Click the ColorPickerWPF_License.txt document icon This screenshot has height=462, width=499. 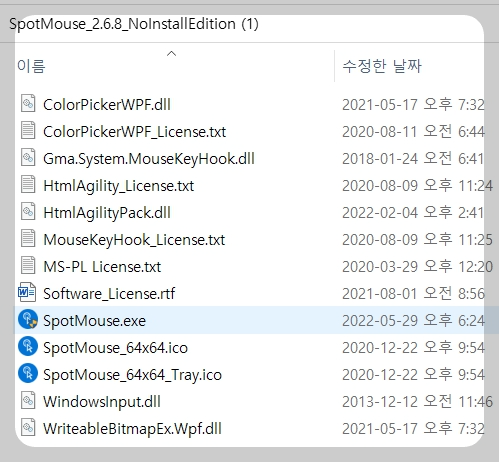[x=28, y=130]
